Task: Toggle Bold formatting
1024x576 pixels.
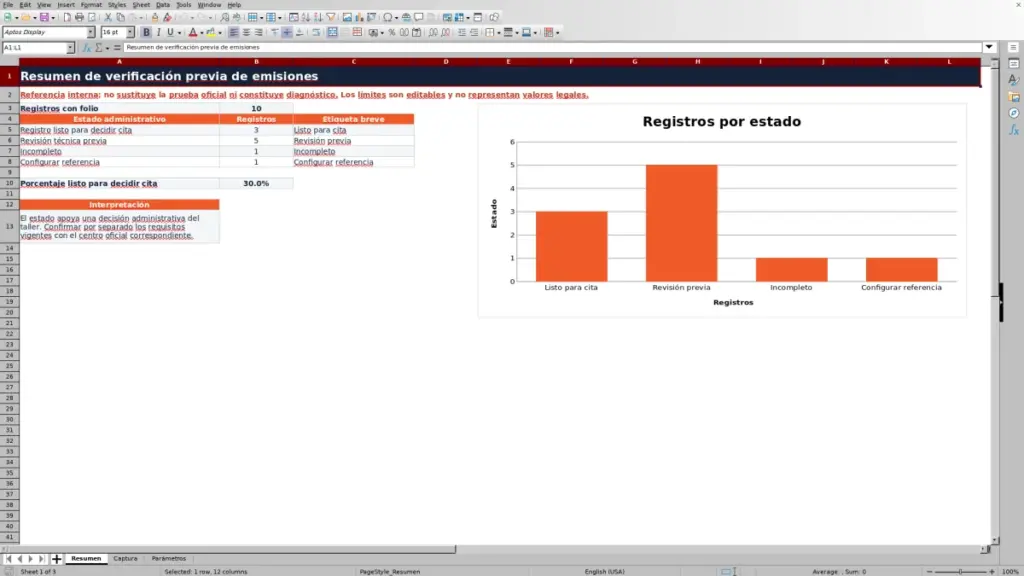Action: (x=146, y=33)
